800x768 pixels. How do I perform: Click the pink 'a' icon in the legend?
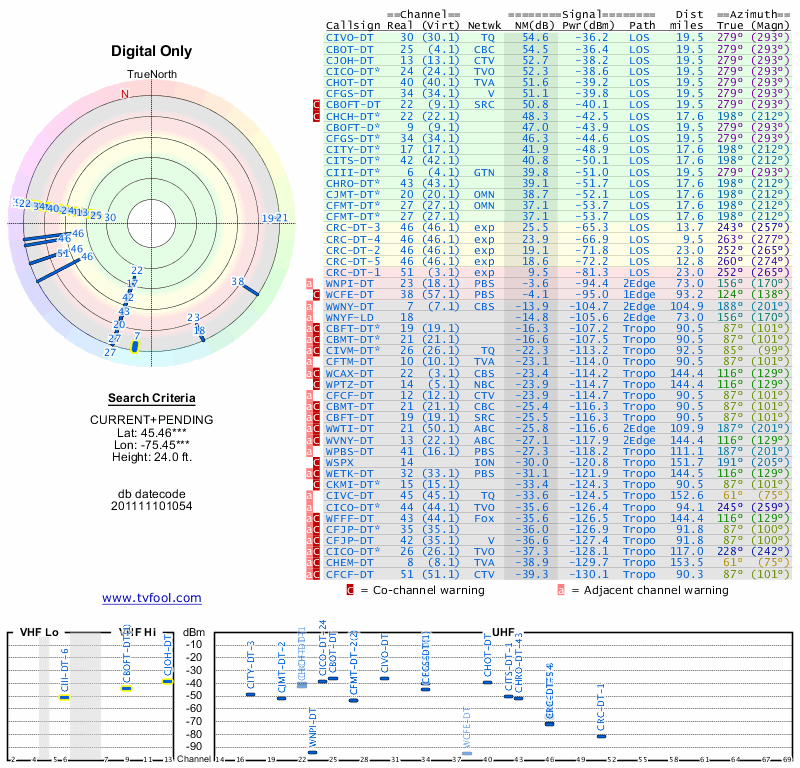click(x=561, y=590)
